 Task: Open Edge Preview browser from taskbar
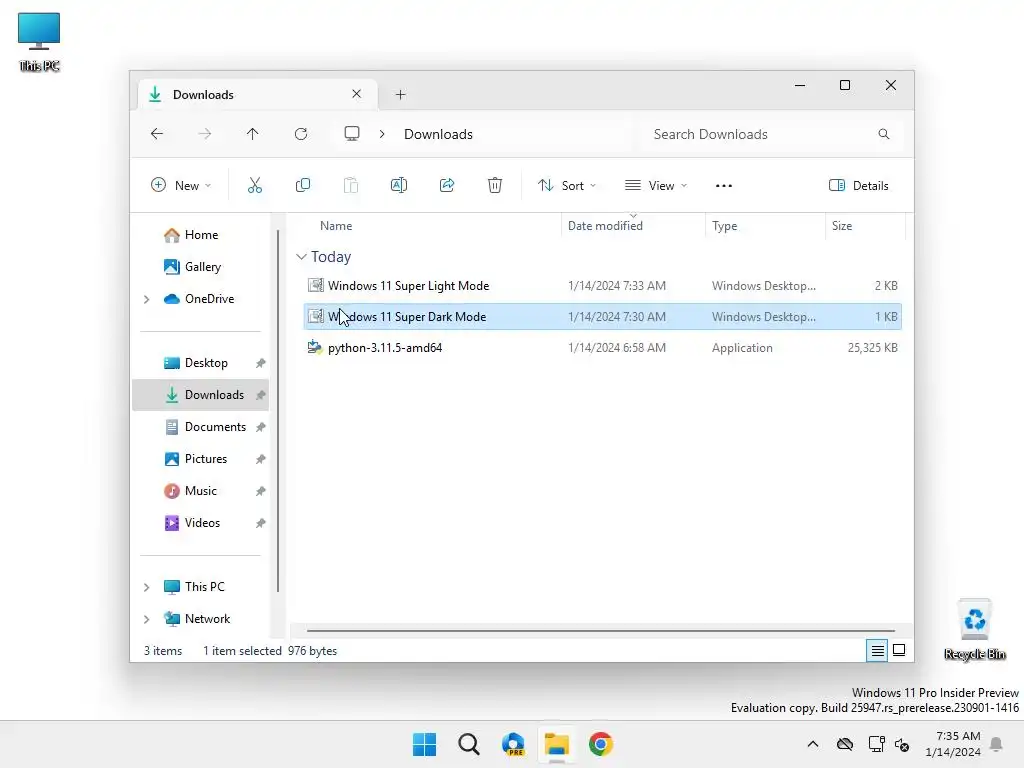pos(513,744)
